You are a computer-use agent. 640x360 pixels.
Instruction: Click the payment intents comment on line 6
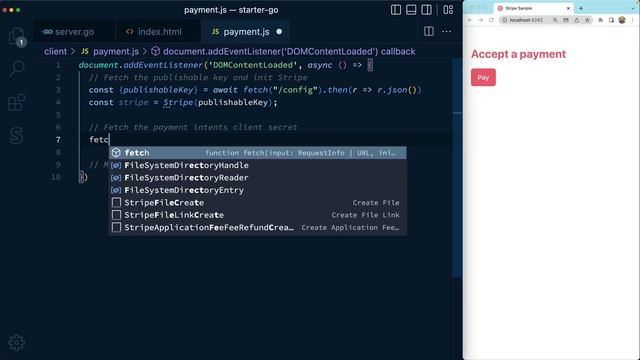pyautogui.click(x=193, y=127)
